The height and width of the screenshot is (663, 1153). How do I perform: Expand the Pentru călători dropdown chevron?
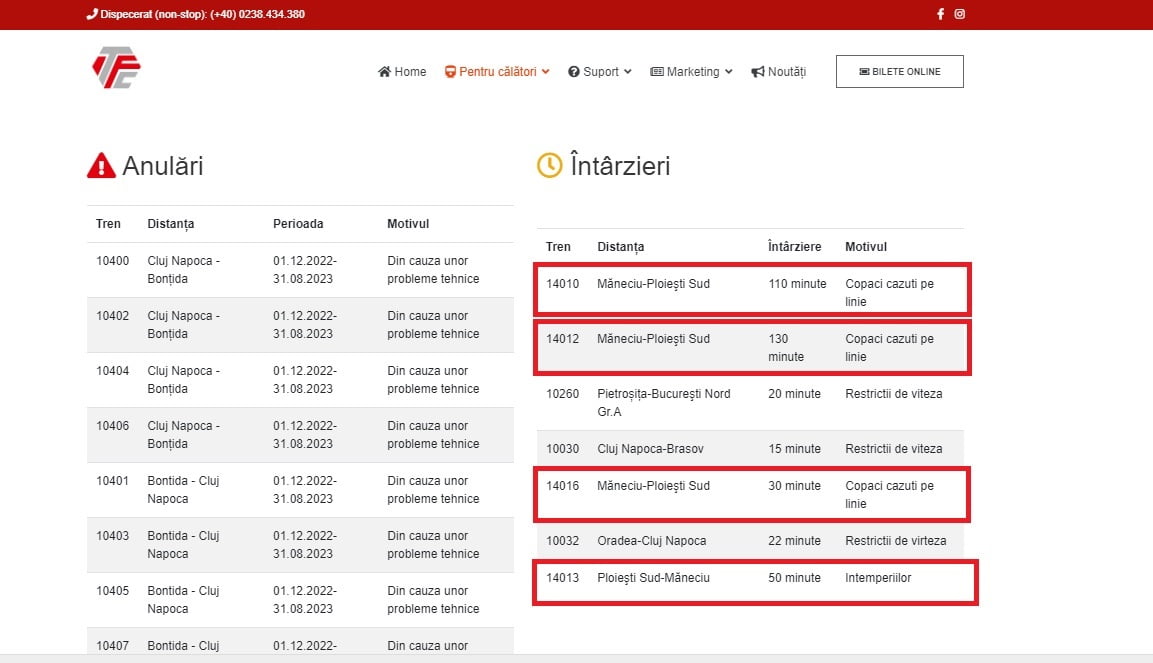point(546,71)
